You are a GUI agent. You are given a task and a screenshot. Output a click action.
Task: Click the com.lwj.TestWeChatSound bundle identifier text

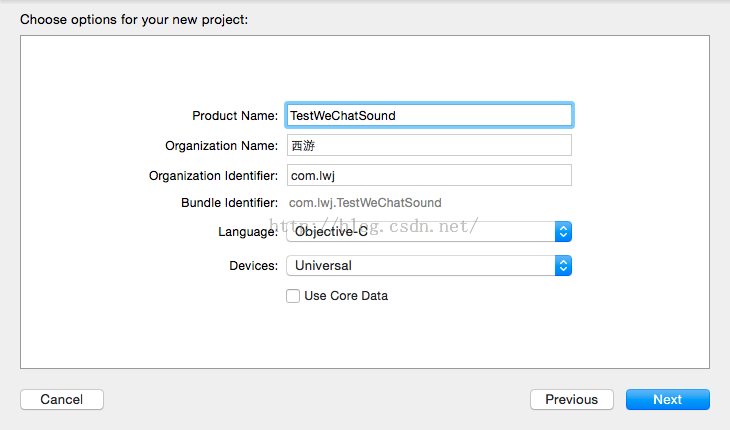click(x=365, y=203)
